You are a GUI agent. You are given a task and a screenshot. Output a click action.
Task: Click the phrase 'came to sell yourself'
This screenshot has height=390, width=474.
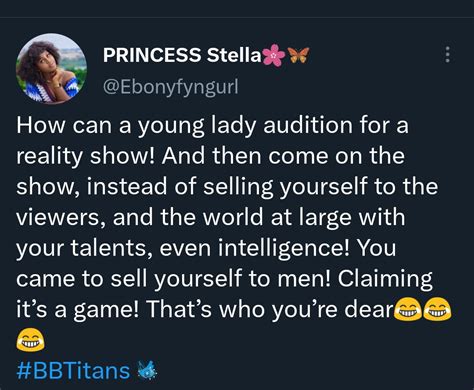pos(129,279)
